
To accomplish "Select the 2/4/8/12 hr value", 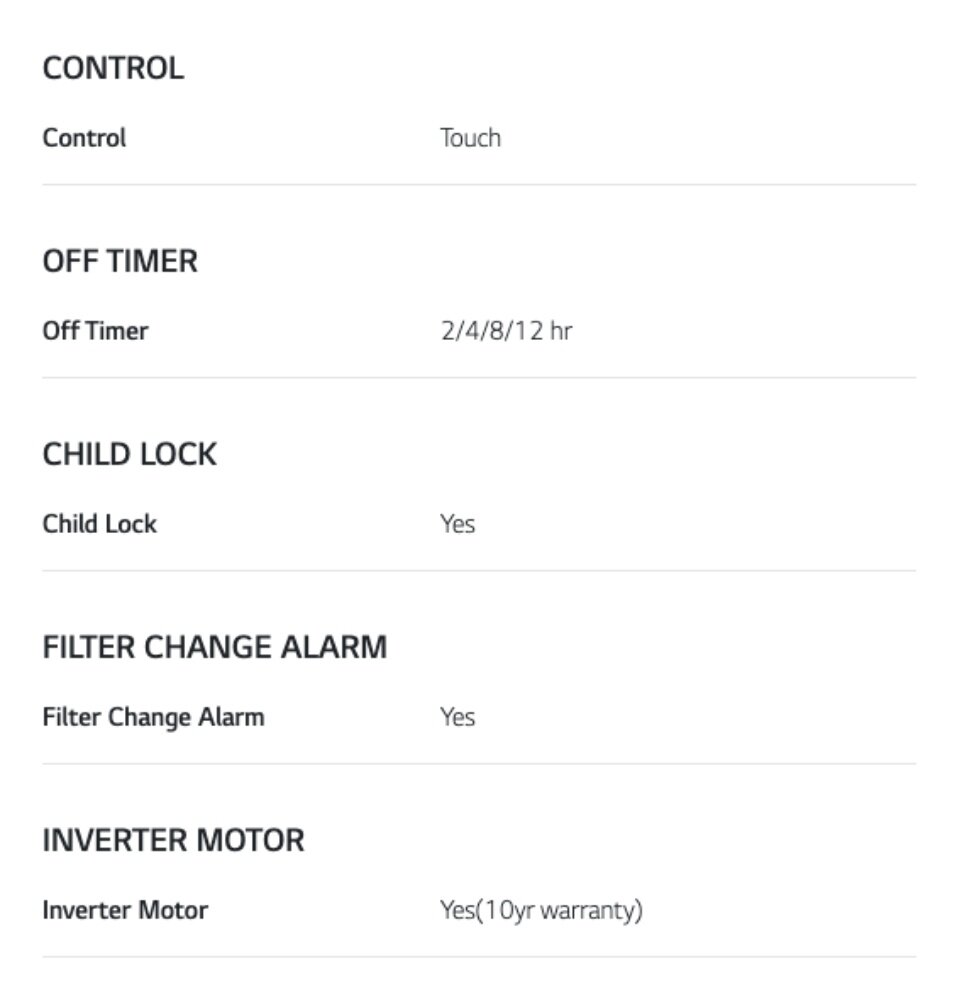I will [506, 331].
